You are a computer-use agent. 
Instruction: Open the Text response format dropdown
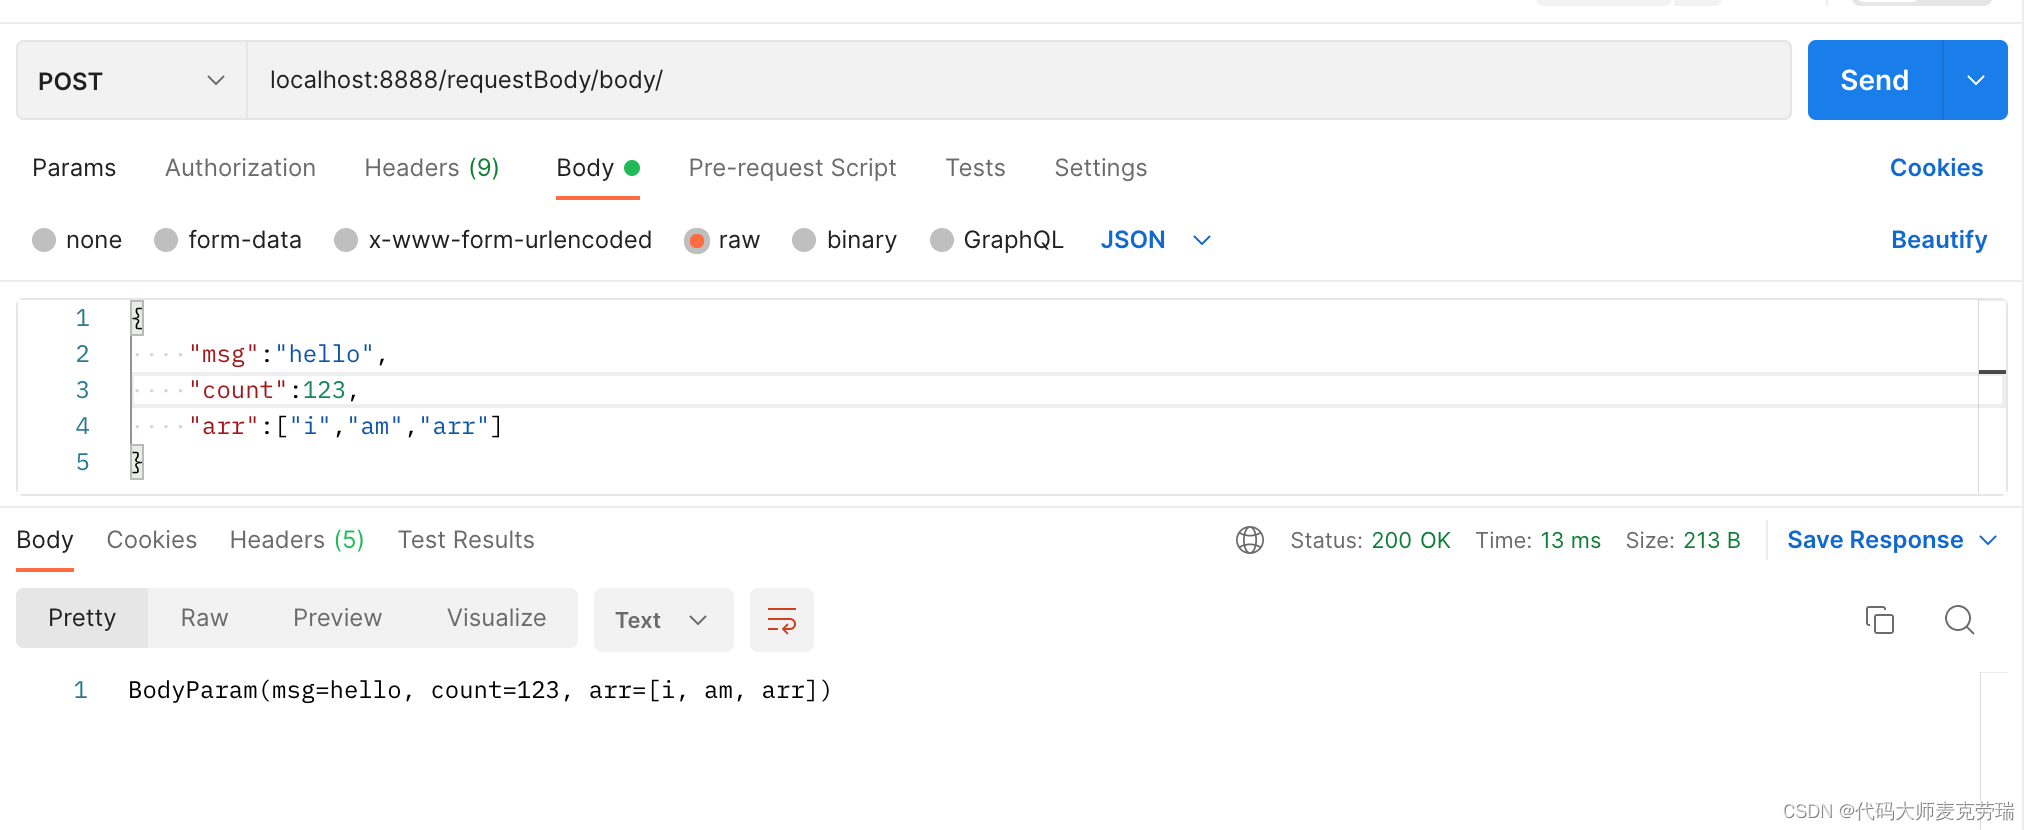tap(664, 620)
